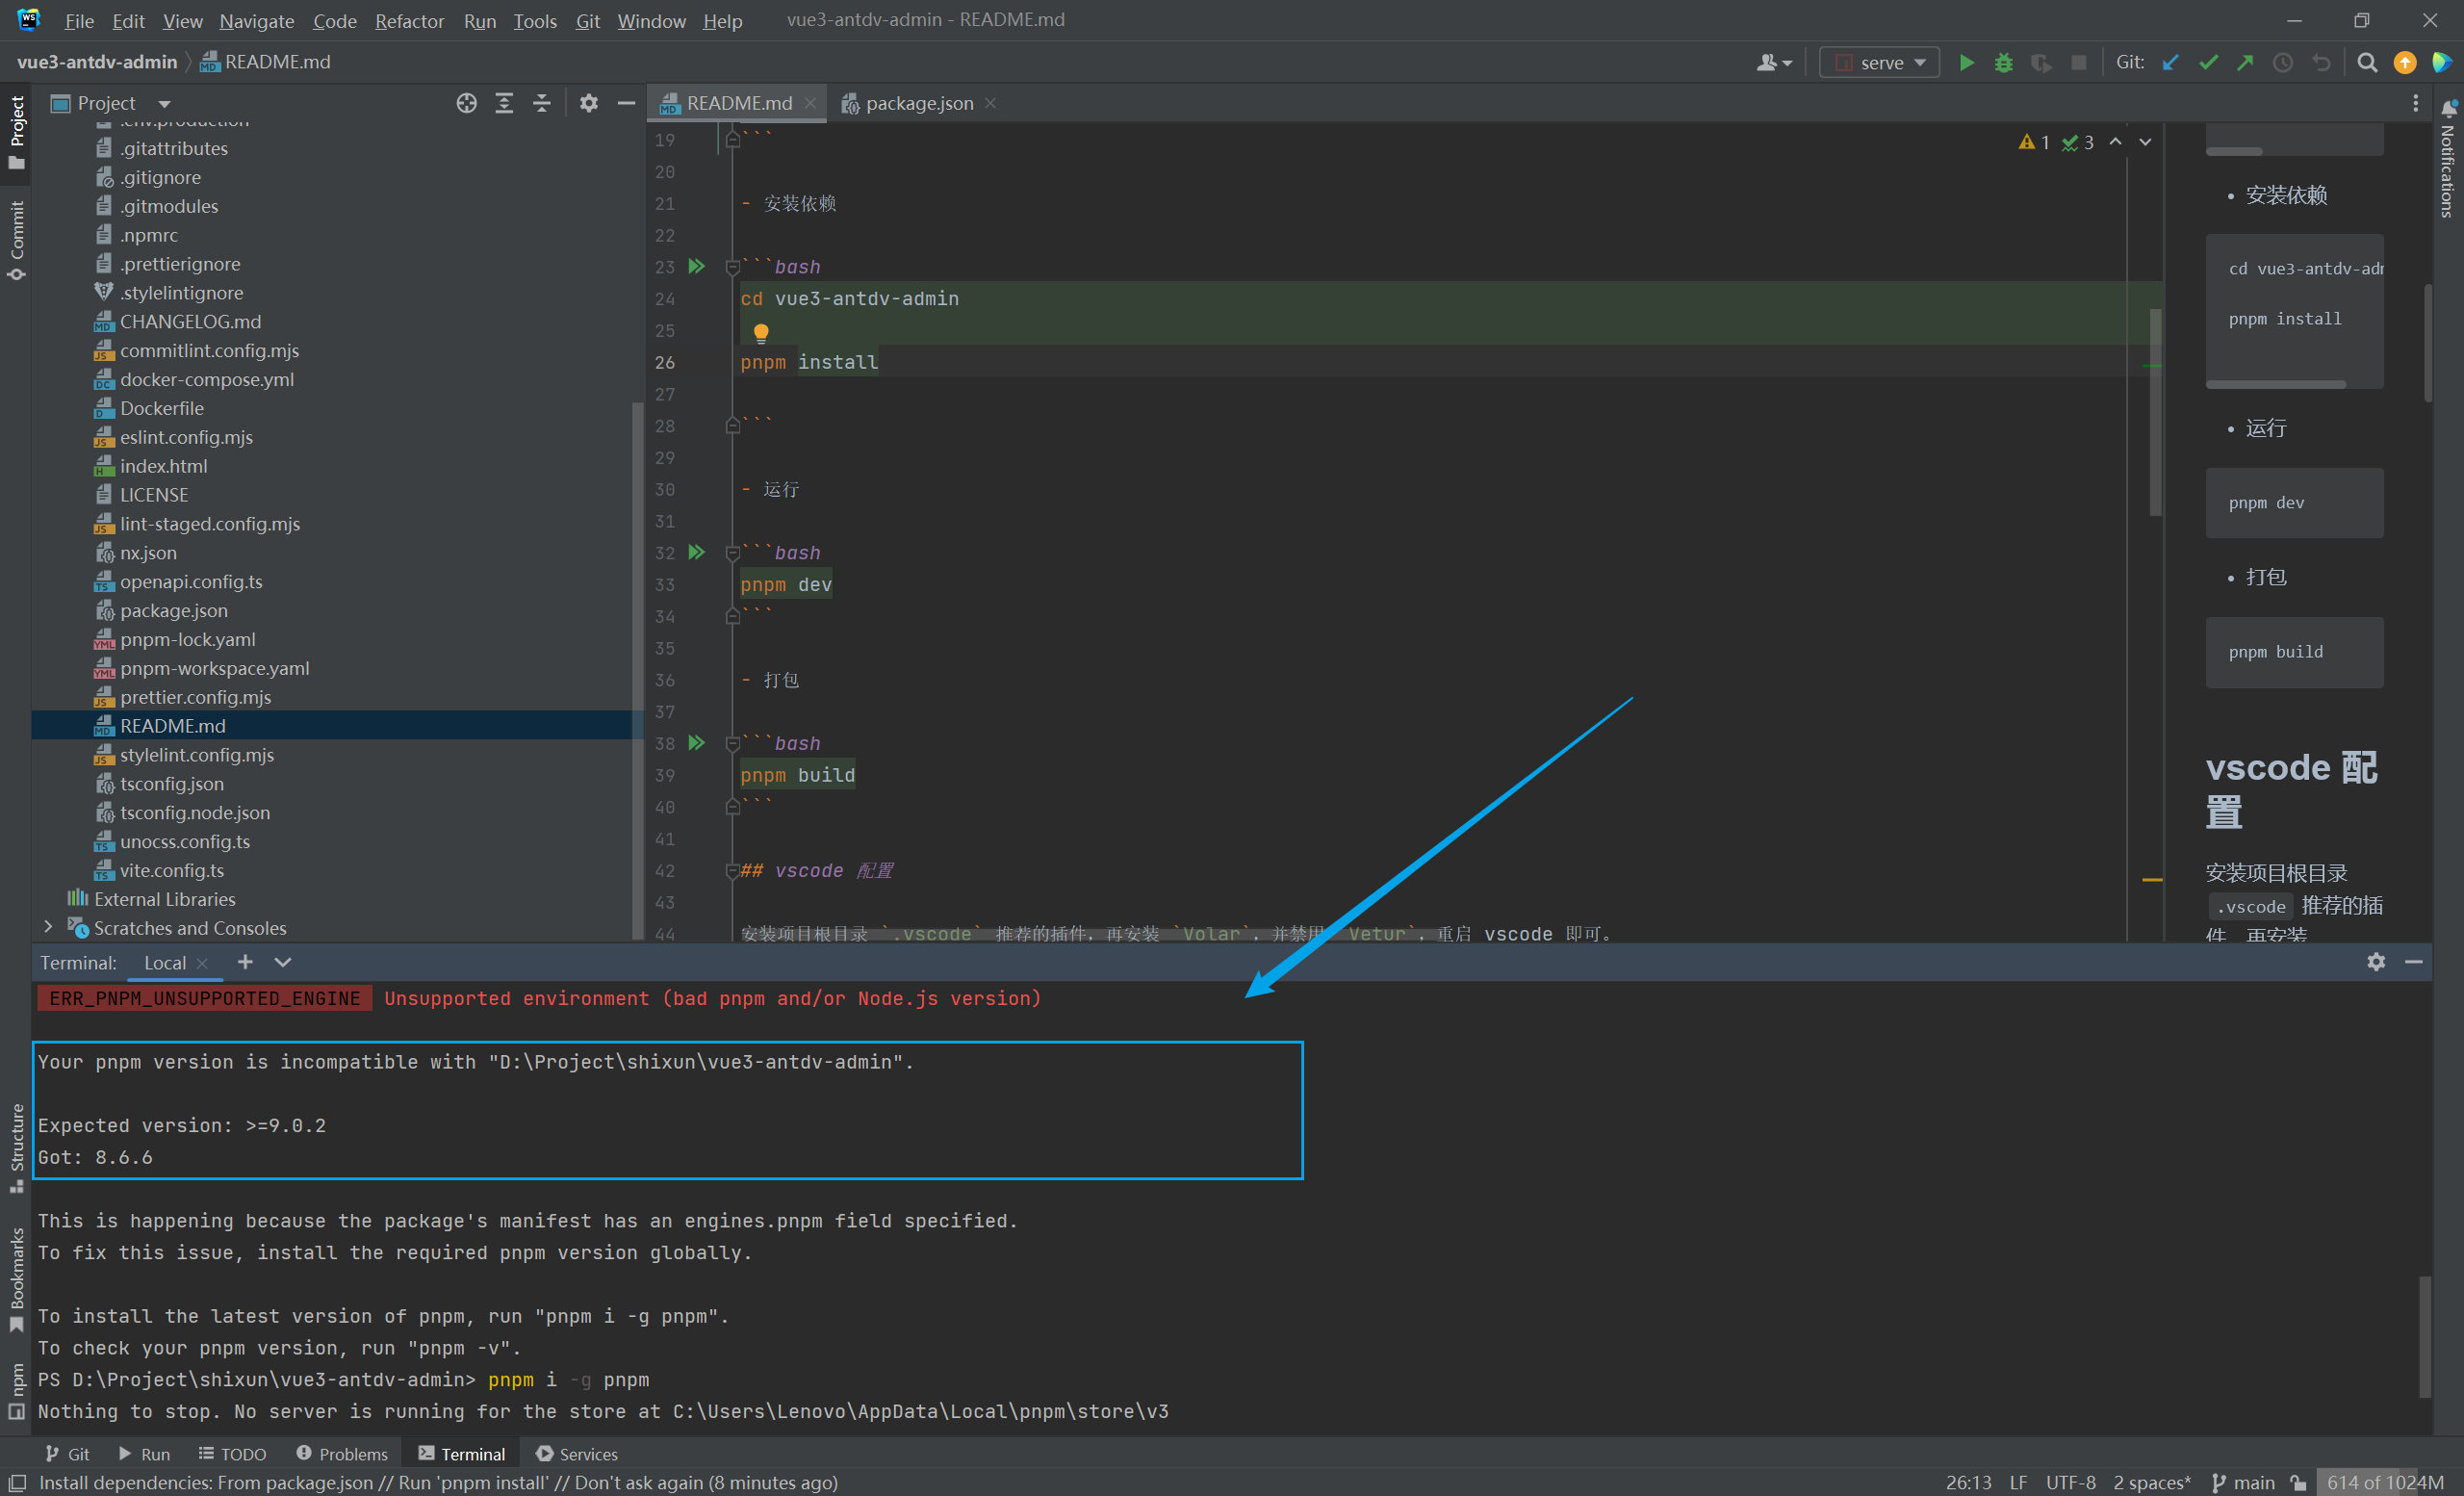Close the README.md editor tab

(810, 103)
